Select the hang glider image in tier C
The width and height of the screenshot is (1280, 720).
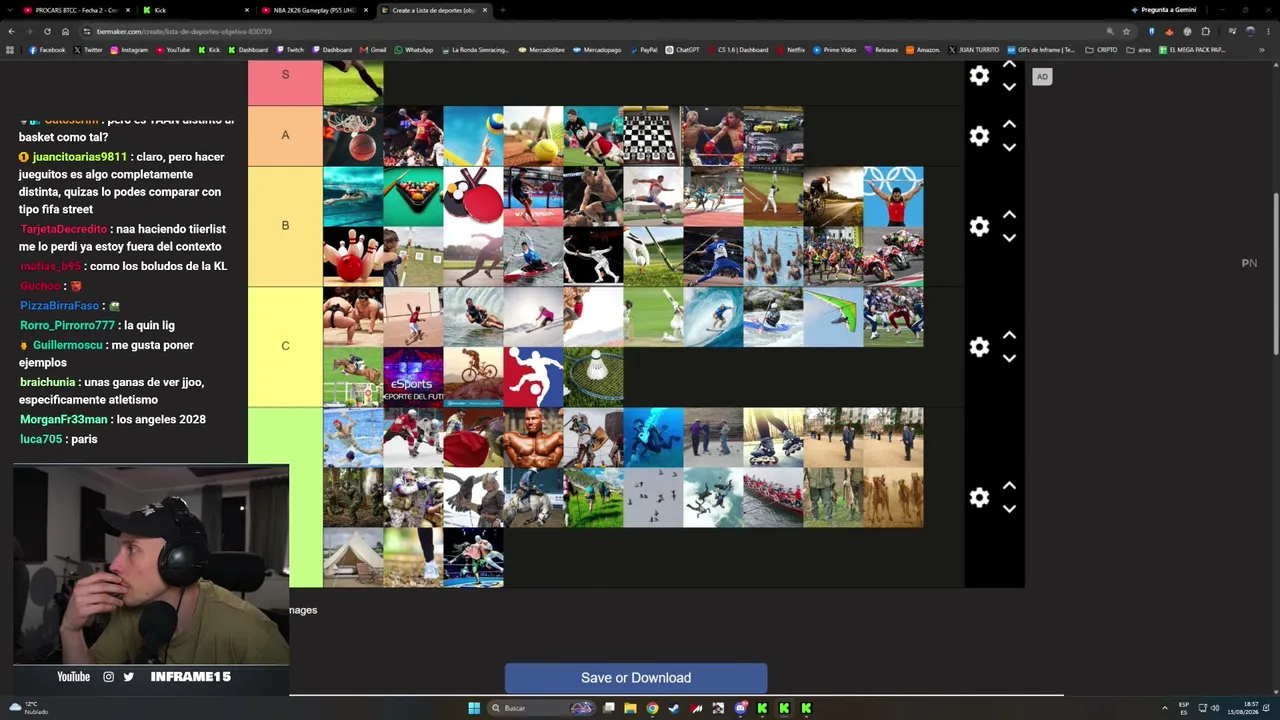click(833, 316)
